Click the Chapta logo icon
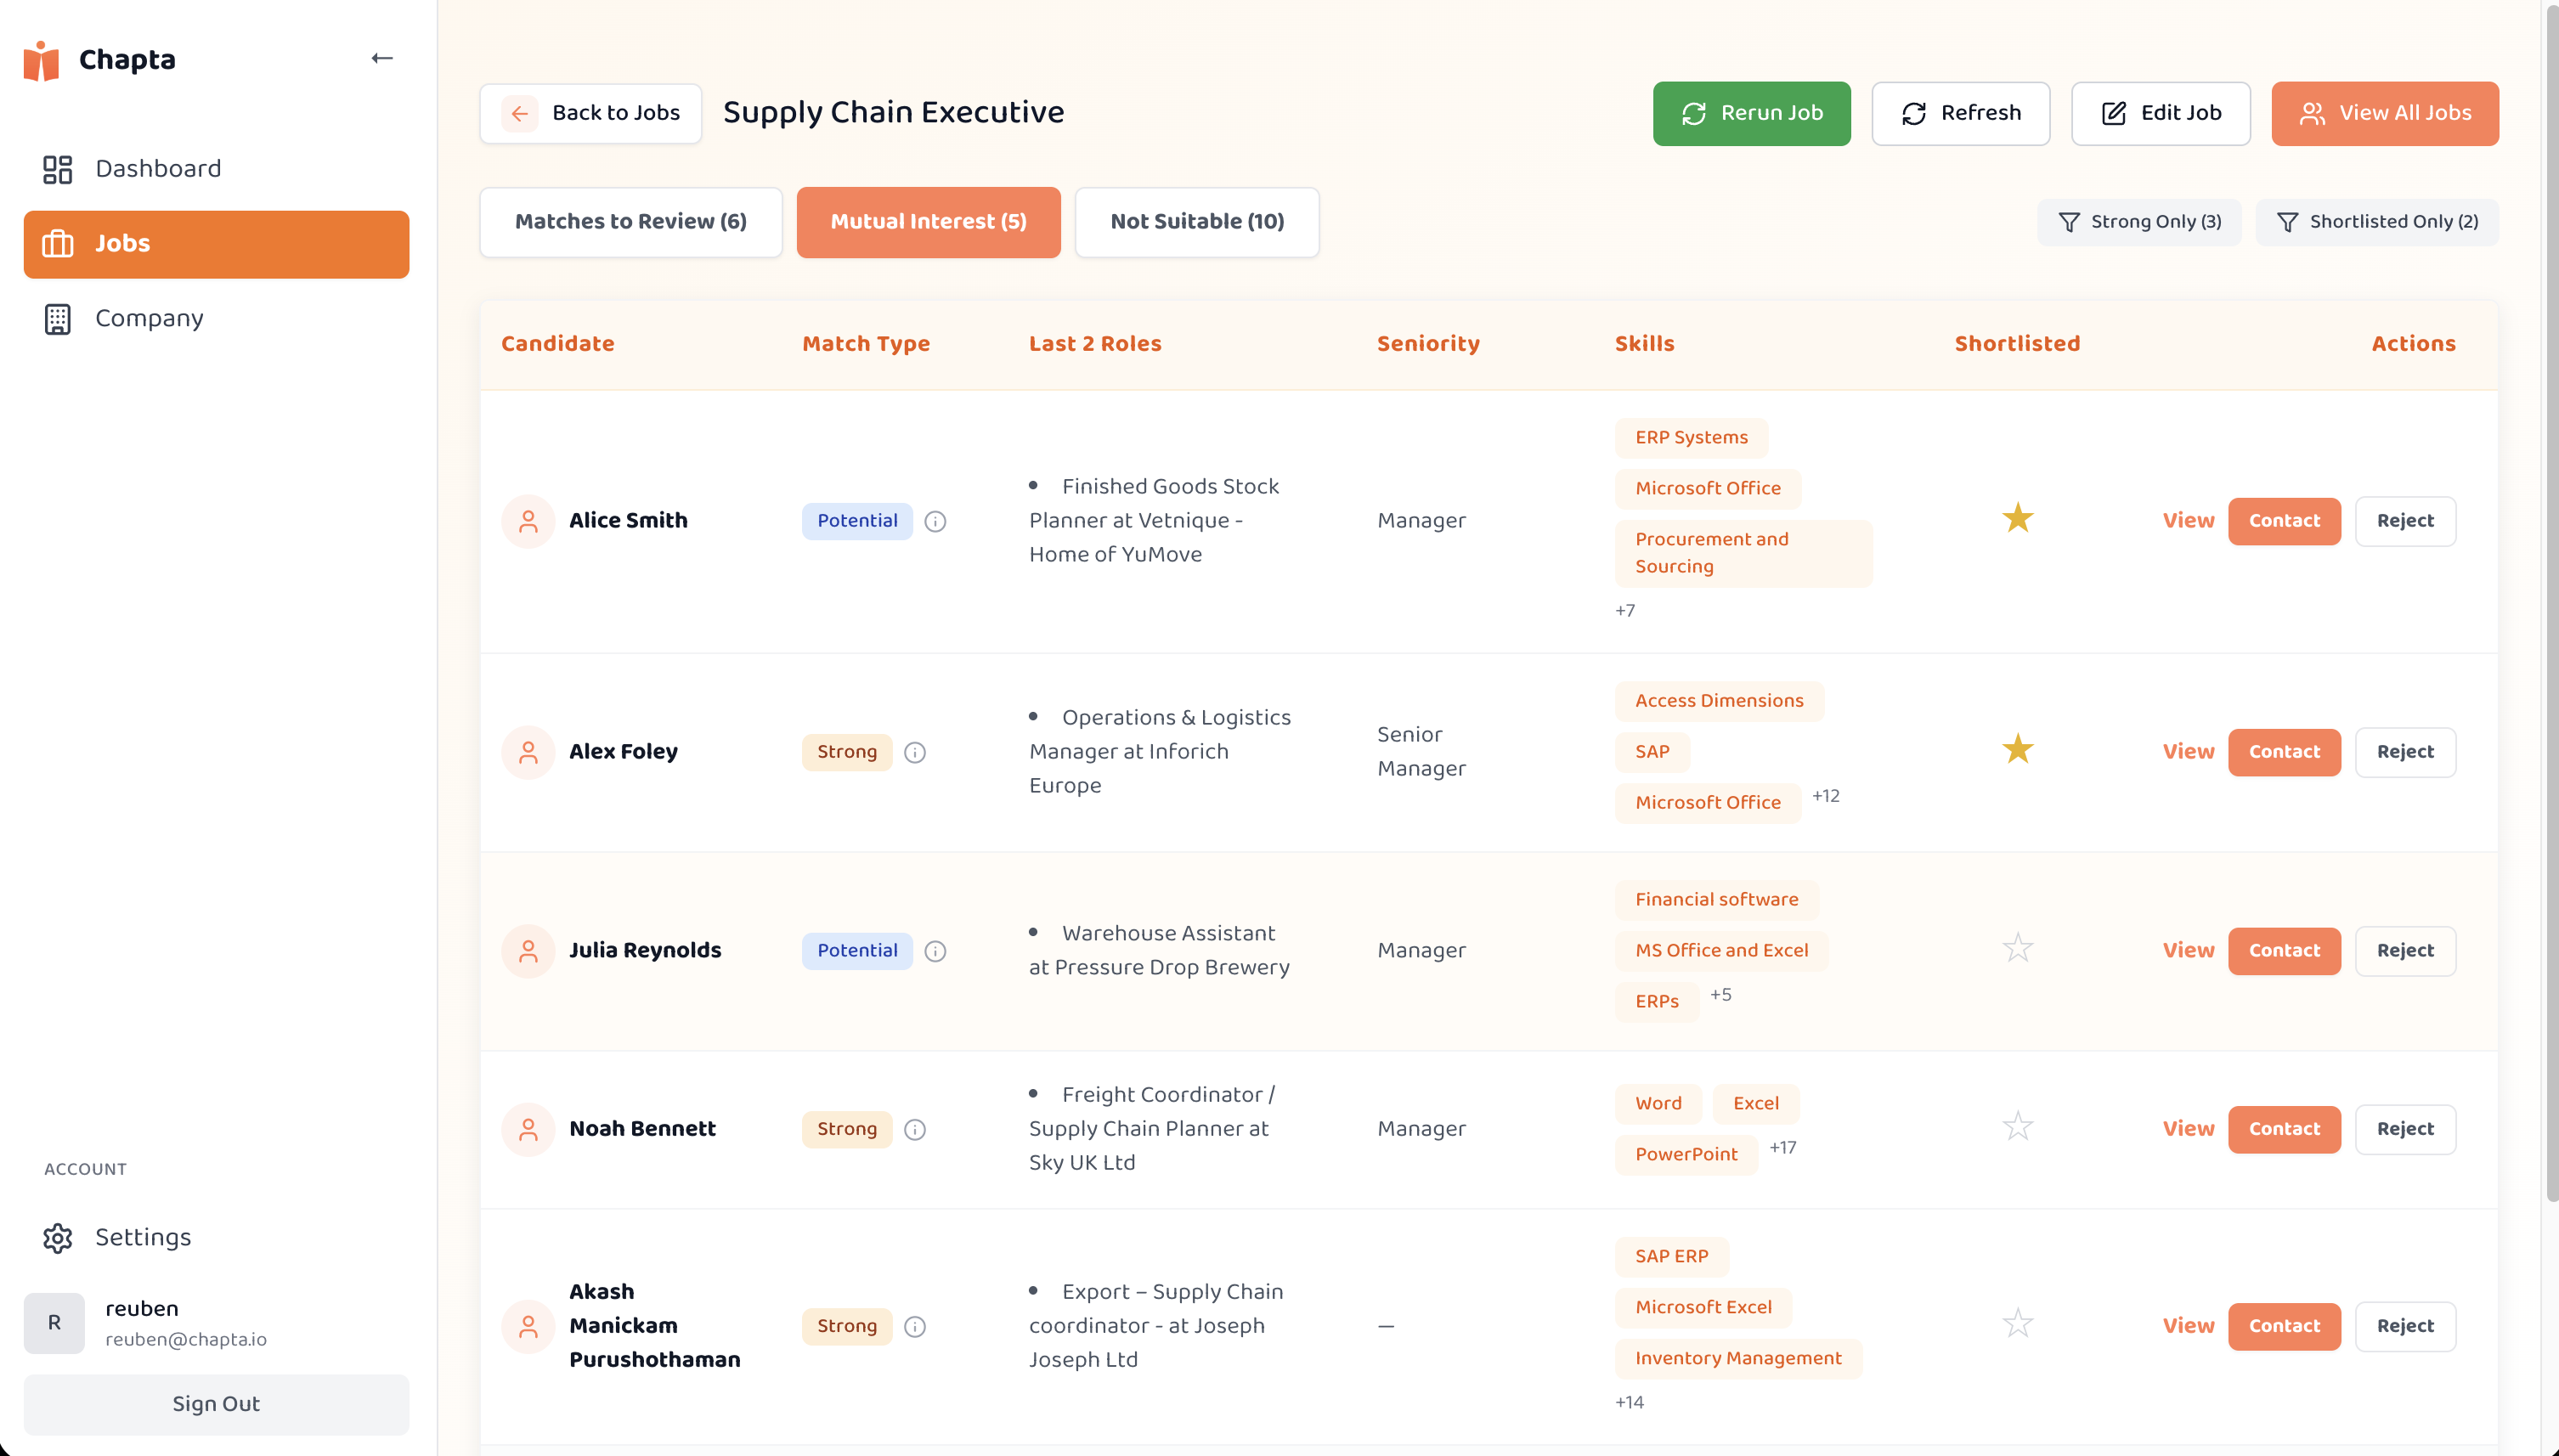The width and height of the screenshot is (2559, 1456). (40, 59)
